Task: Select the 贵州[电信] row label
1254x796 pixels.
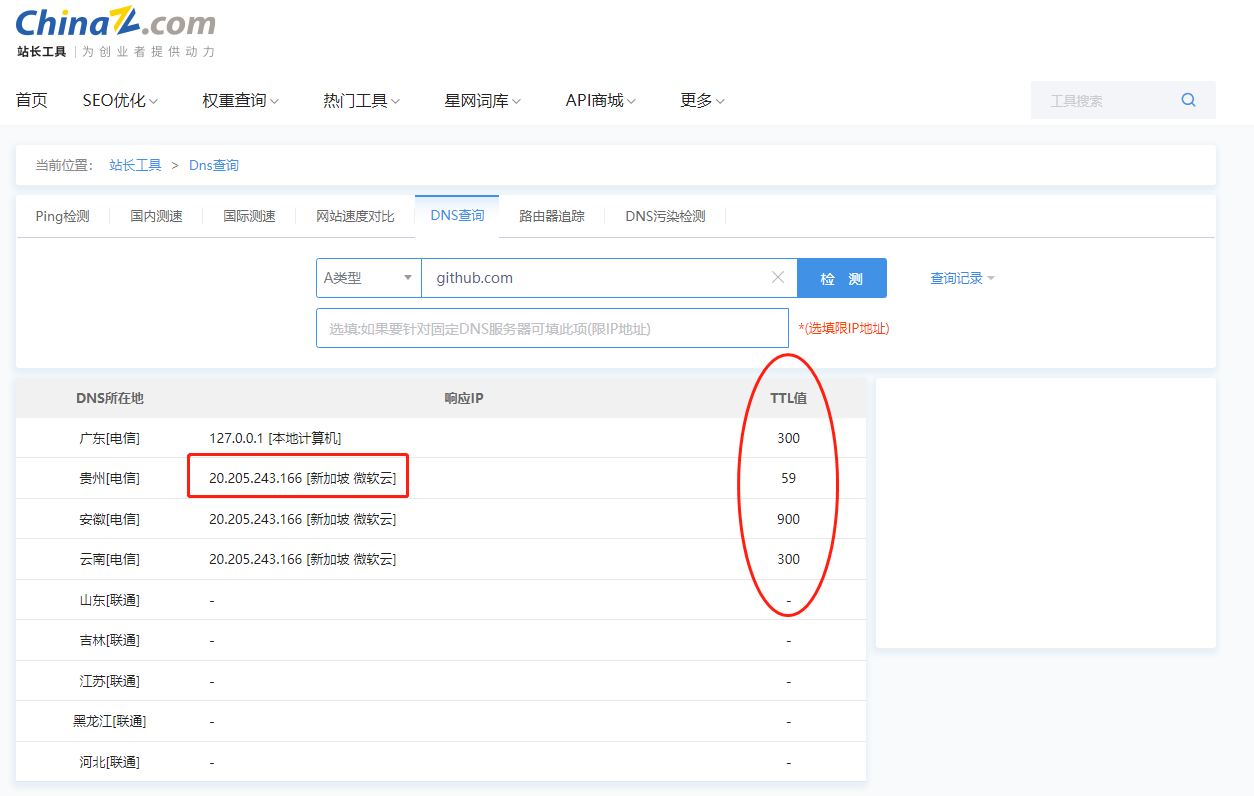Action: point(110,478)
